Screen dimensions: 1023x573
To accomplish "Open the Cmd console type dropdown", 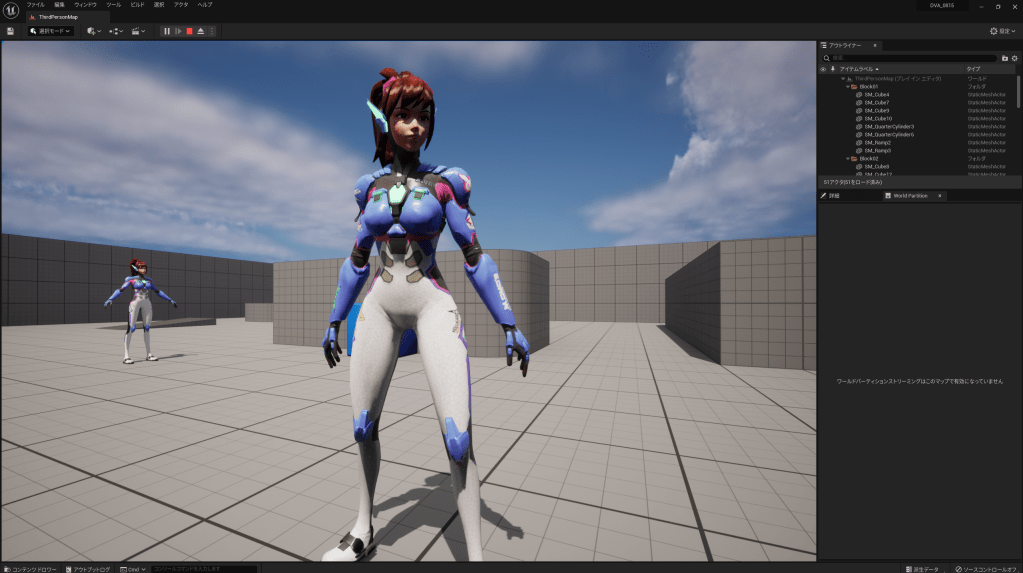I will 133,569.
